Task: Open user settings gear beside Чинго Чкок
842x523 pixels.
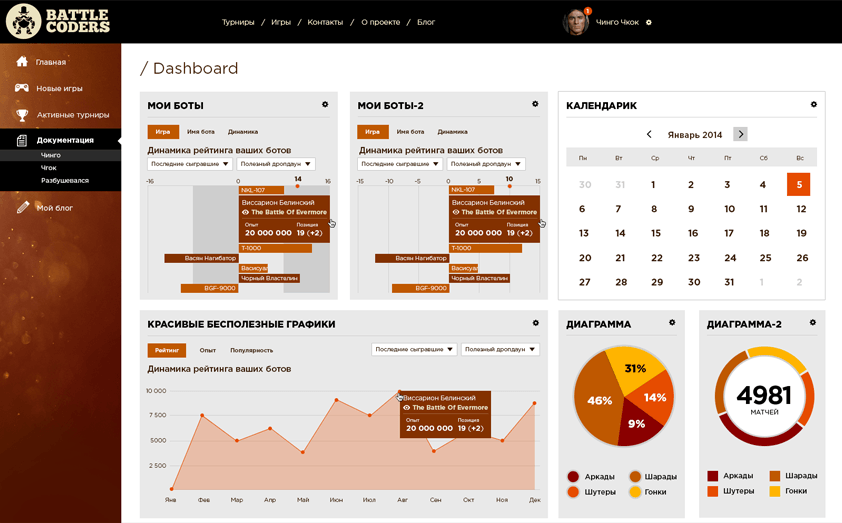Action: coord(649,23)
